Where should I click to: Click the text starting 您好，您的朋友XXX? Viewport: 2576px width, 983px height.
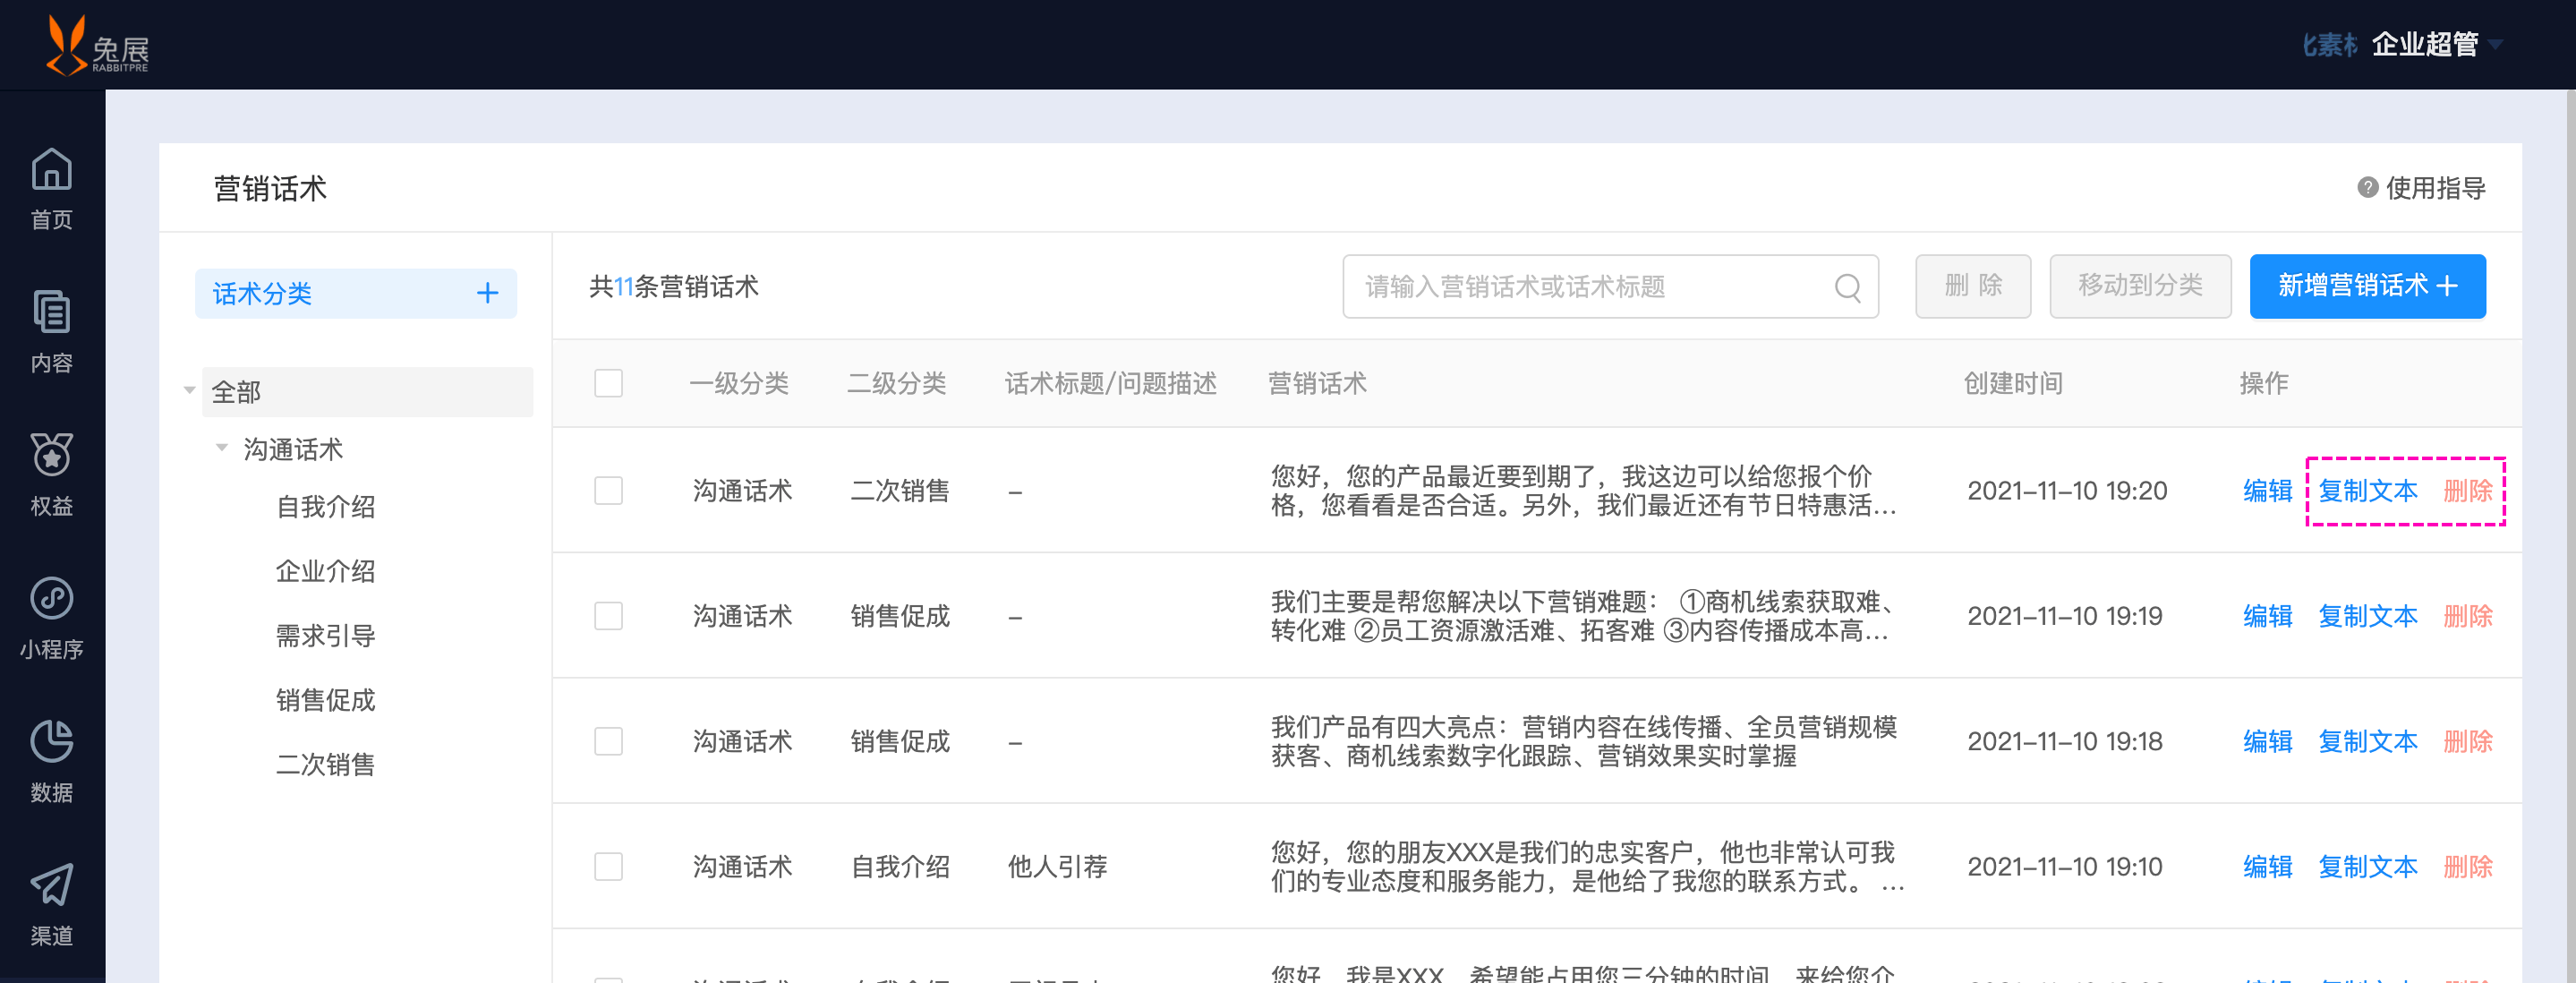(1587, 866)
